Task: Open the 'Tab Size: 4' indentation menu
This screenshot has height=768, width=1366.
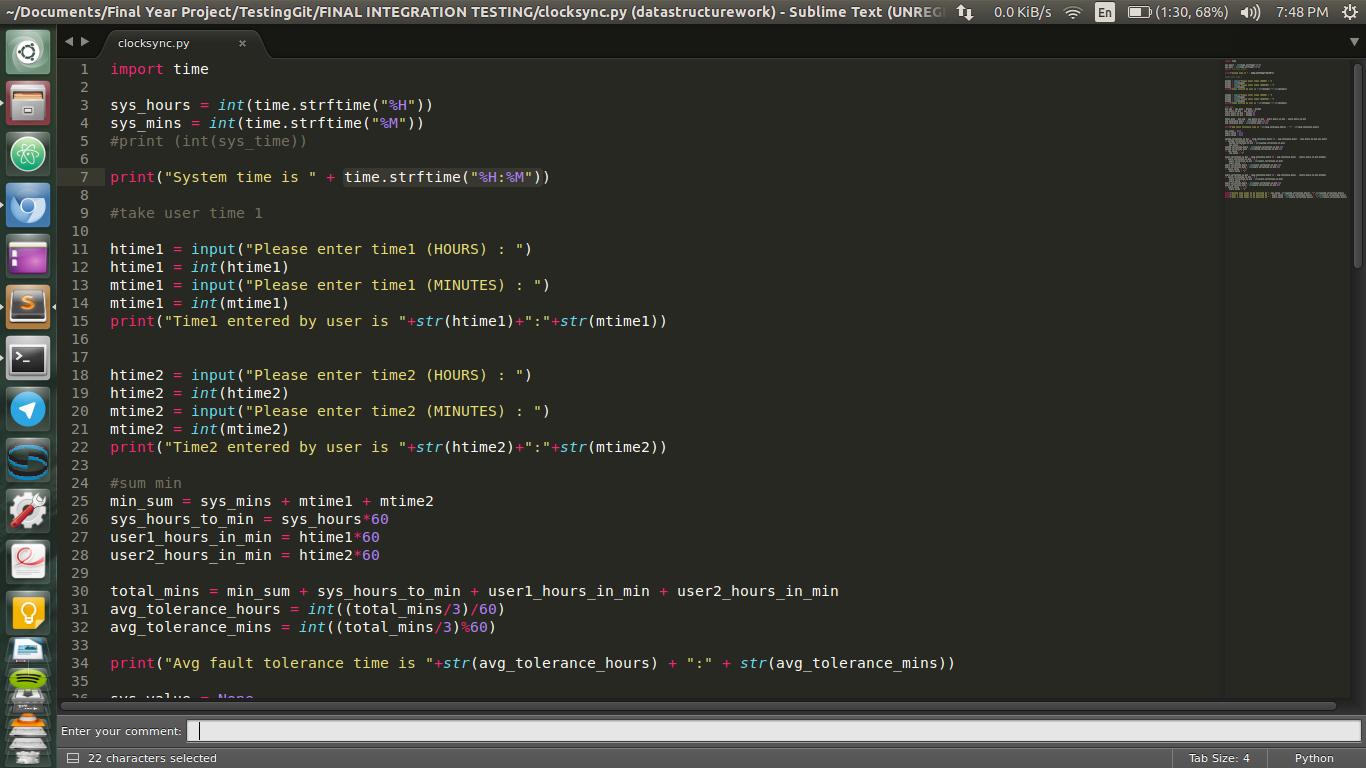Action: (x=1219, y=758)
